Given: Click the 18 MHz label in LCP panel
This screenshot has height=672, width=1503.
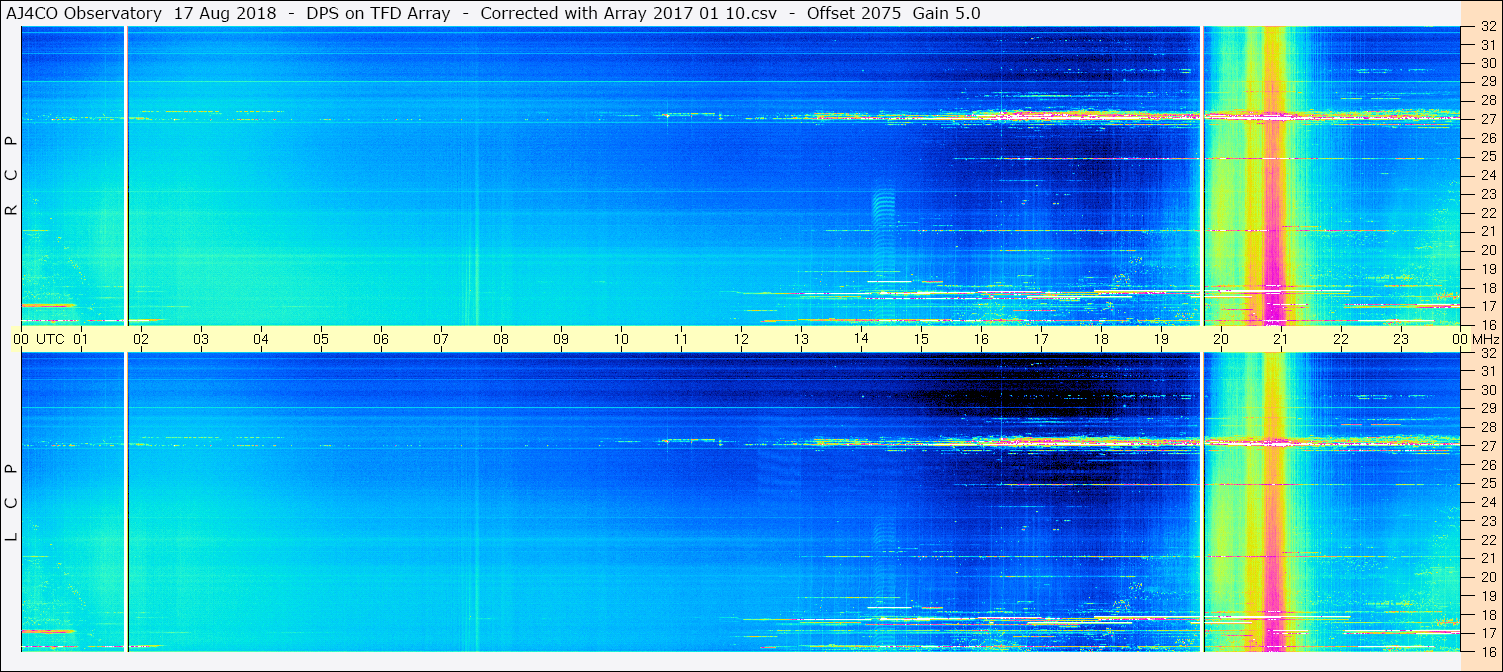Looking at the screenshot, I should click(x=1488, y=614).
